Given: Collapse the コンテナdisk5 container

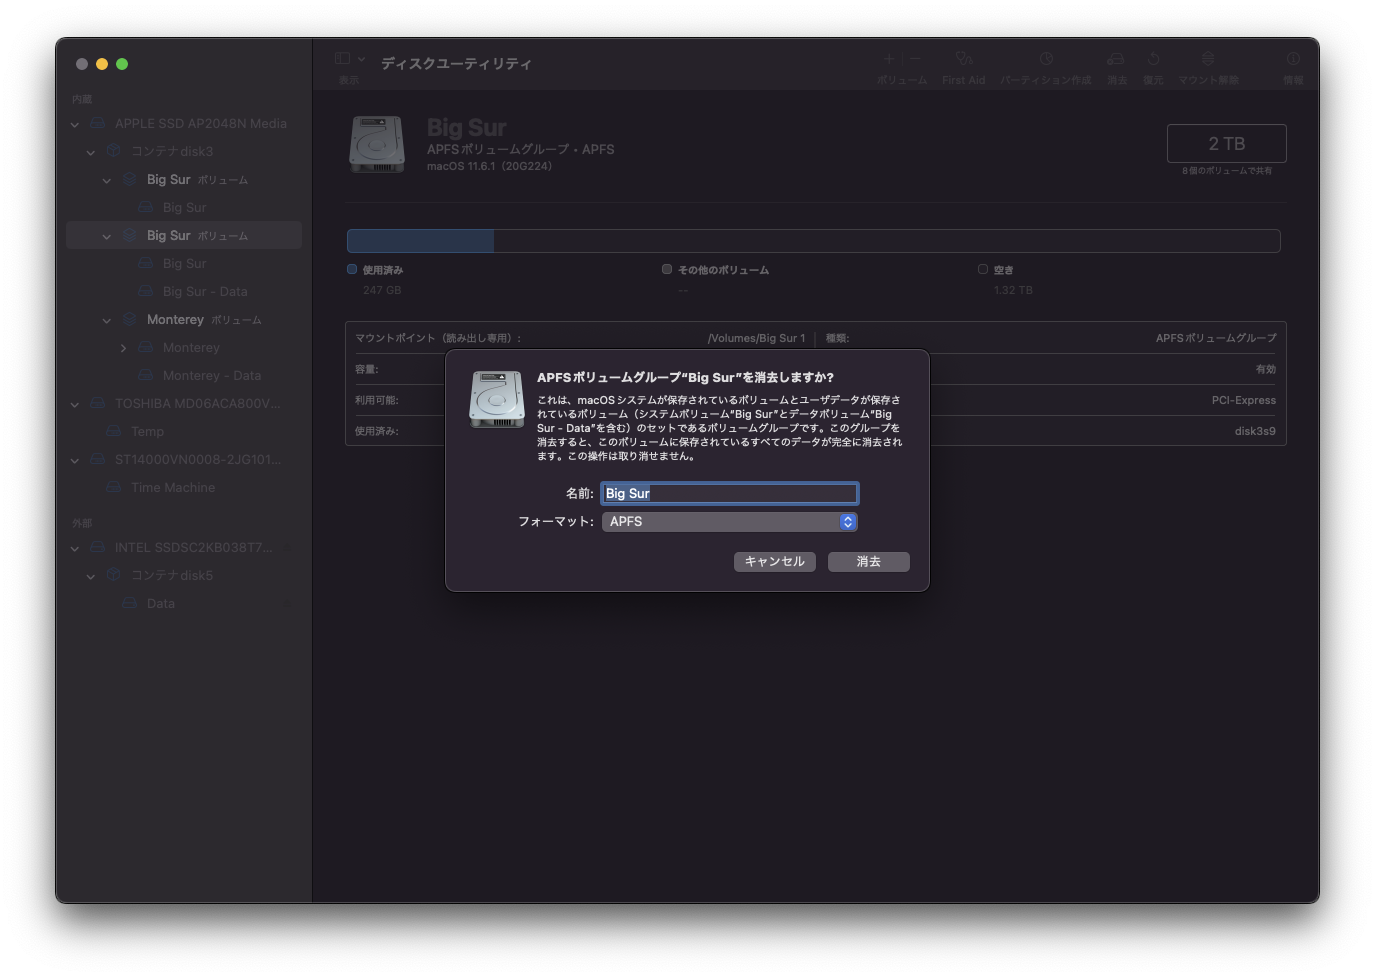Looking at the screenshot, I should point(91,576).
